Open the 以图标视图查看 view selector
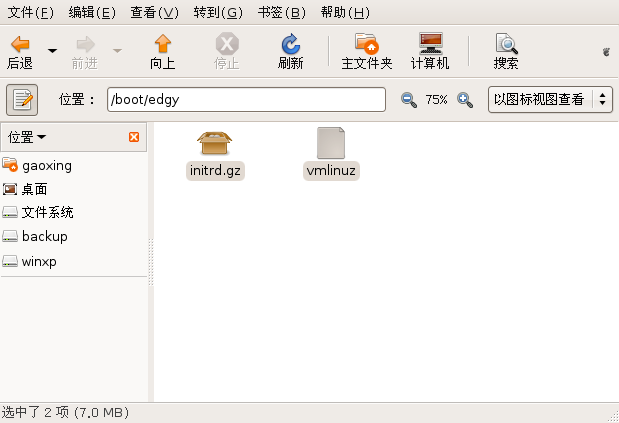 pyautogui.click(x=550, y=99)
